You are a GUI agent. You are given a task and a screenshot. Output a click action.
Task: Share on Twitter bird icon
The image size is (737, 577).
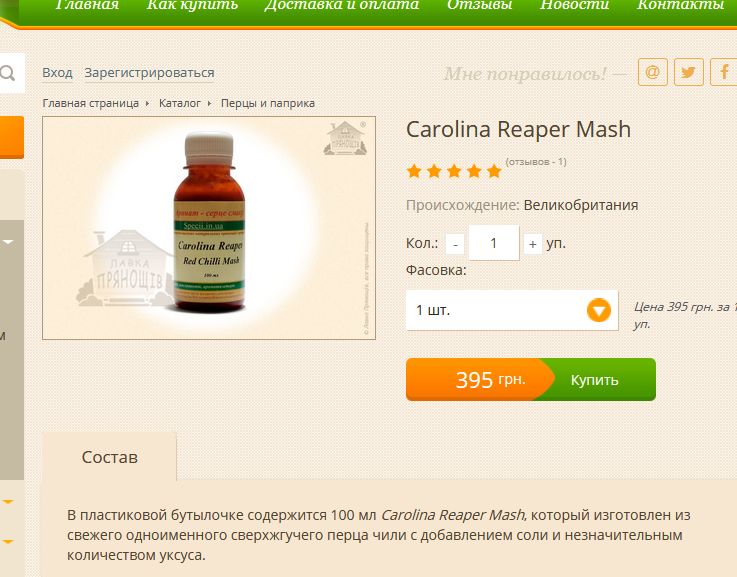tap(689, 72)
